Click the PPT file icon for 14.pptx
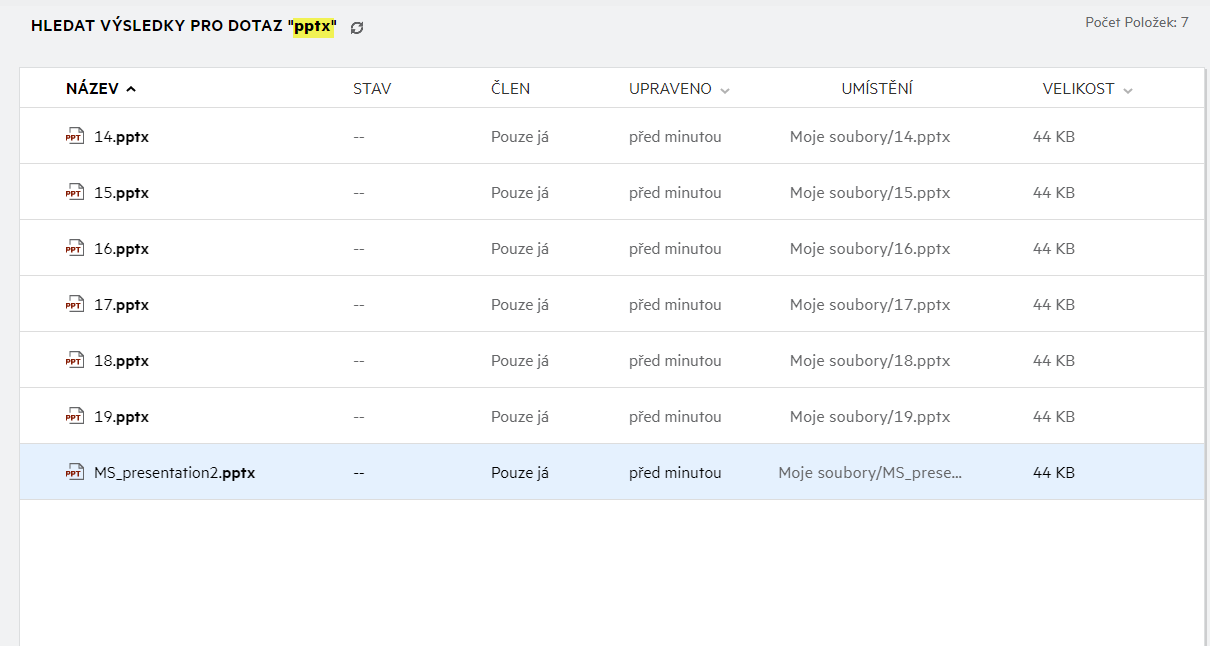Screen dimensions: 1210x646 tap(75, 136)
